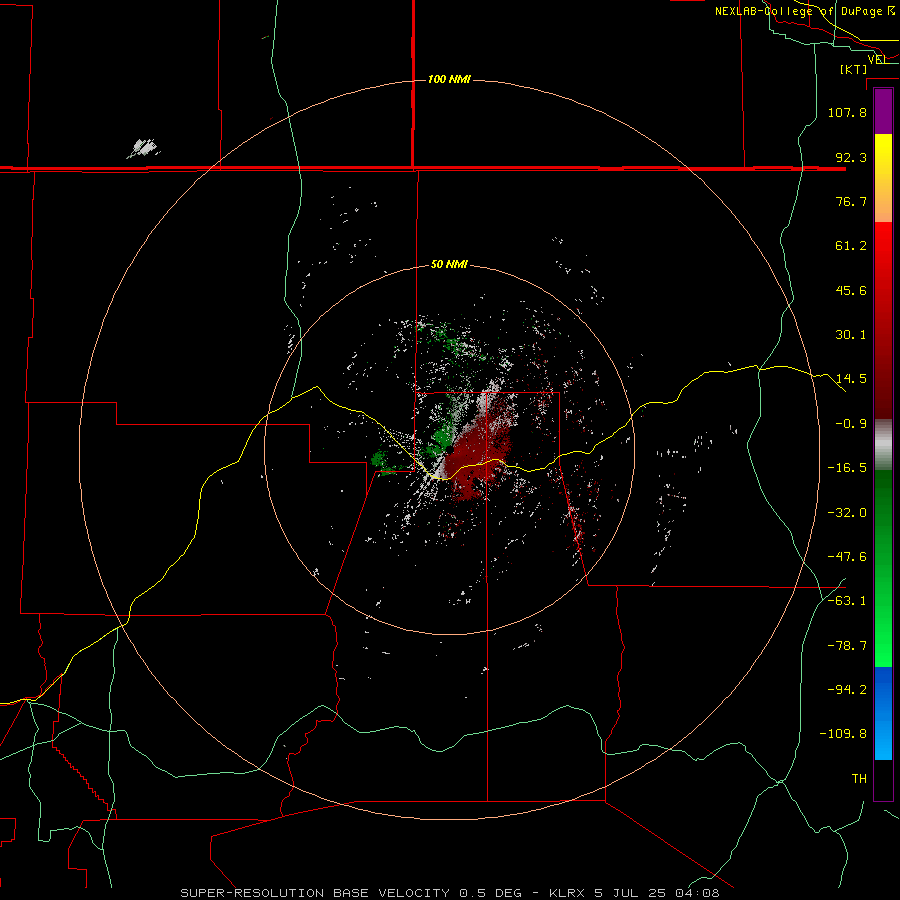Click the 30.1 value on velocity scale
The image size is (900, 900).
point(851,335)
